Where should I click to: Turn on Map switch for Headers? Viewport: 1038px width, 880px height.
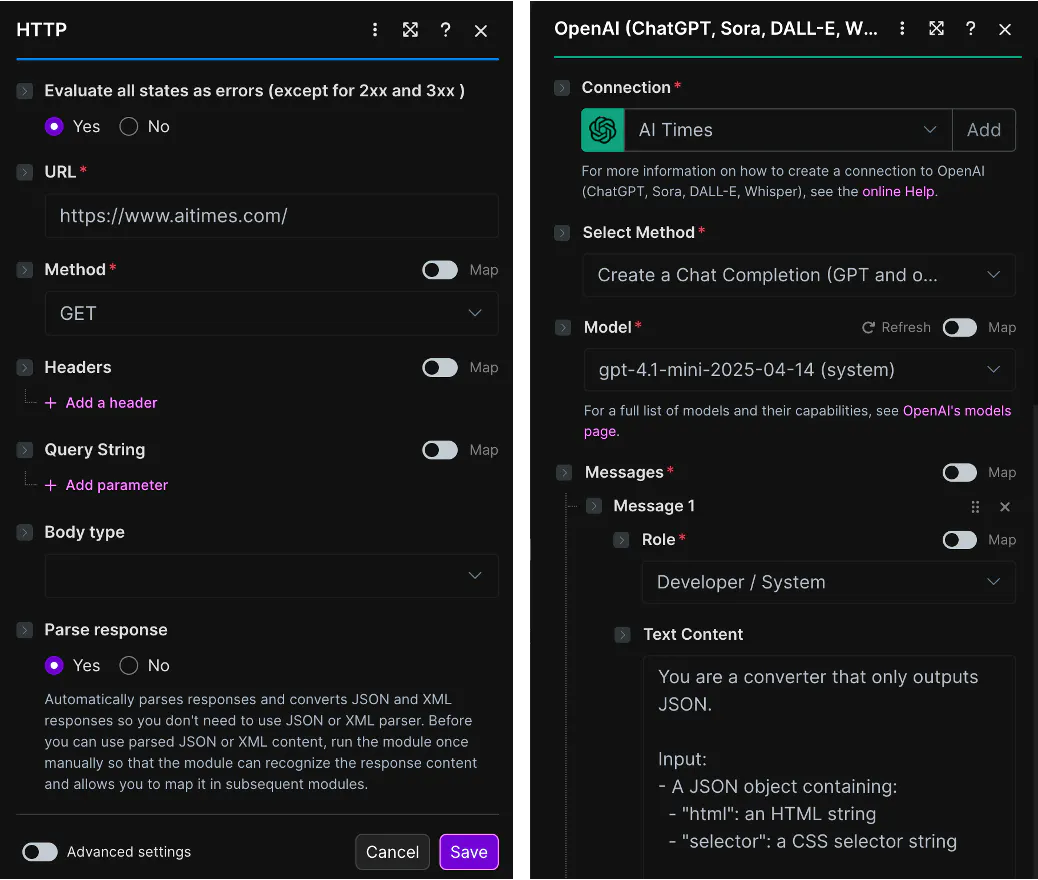click(x=440, y=368)
